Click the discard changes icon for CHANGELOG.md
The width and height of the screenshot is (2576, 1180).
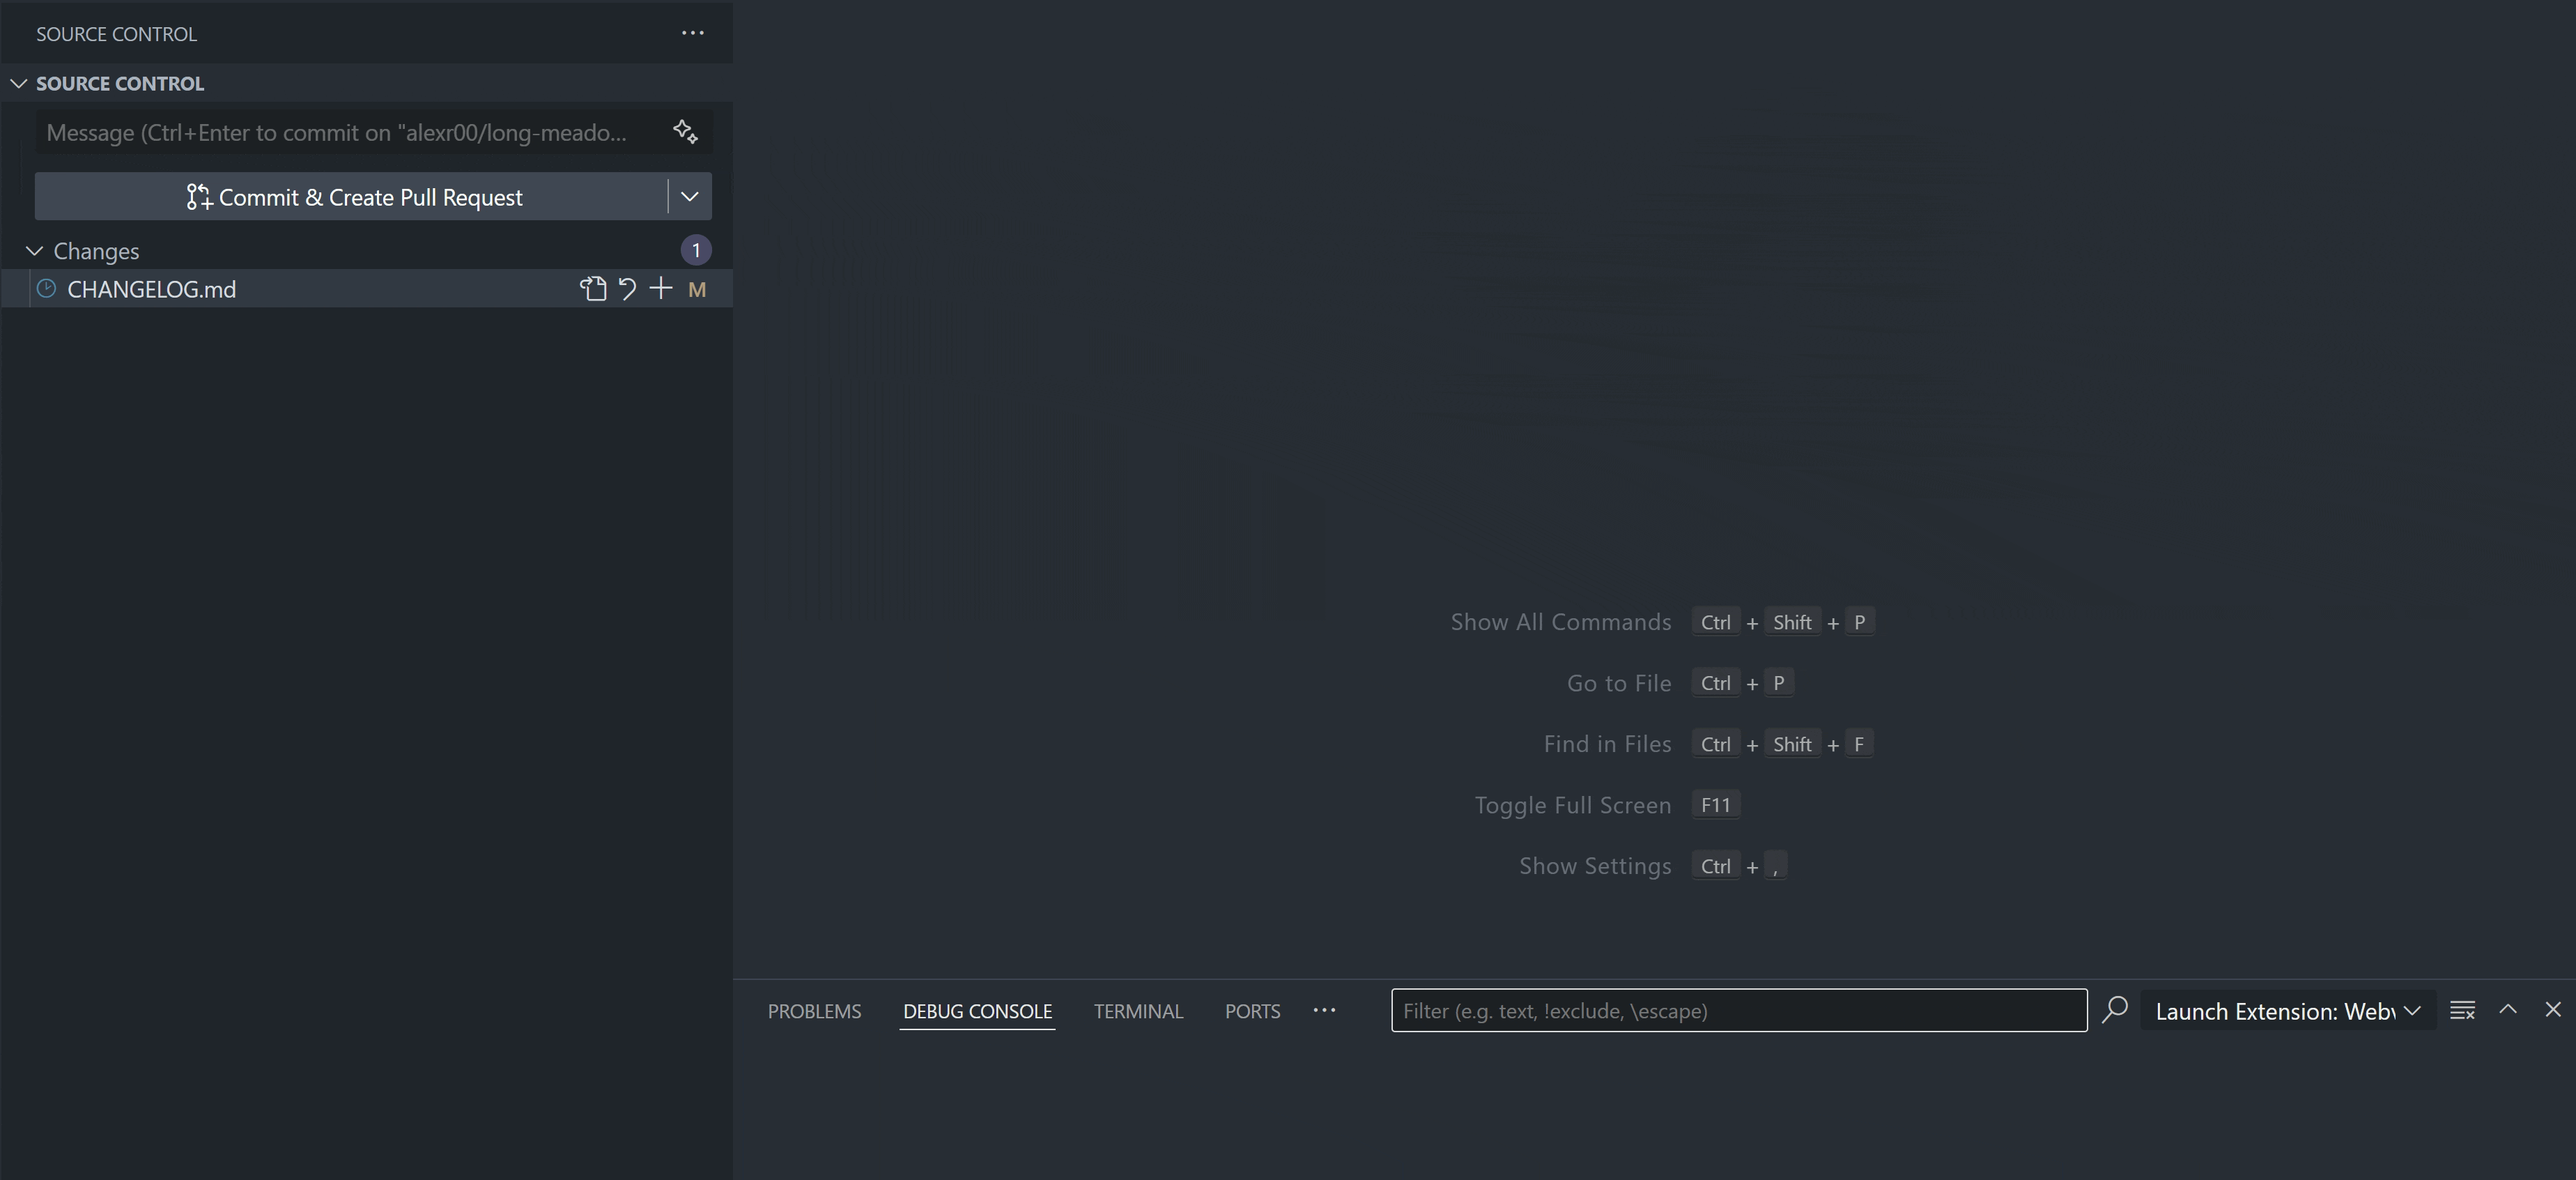tap(626, 288)
